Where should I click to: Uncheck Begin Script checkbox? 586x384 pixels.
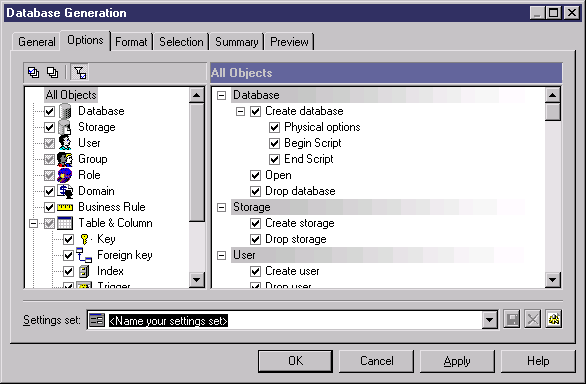pyautogui.click(x=274, y=144)
